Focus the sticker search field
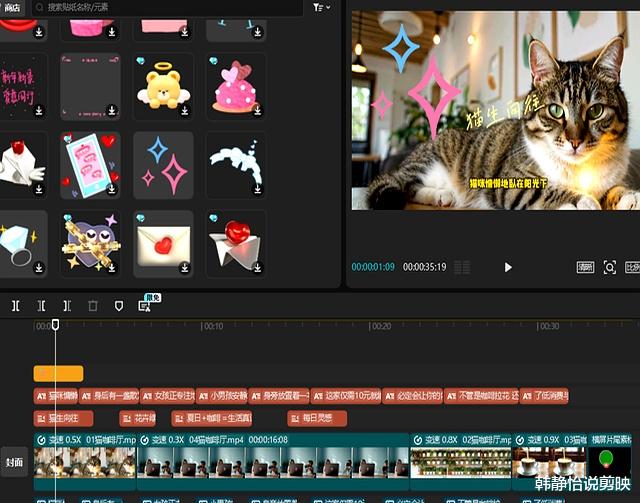The image size is (640, 503). point(168,7)
